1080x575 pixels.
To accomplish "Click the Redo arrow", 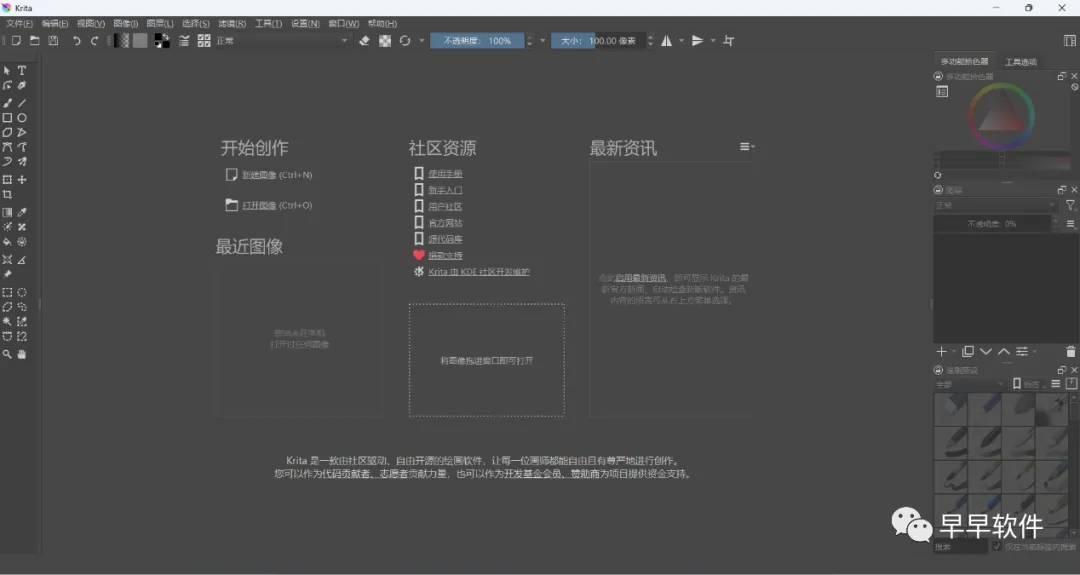I will pos(95,41).
